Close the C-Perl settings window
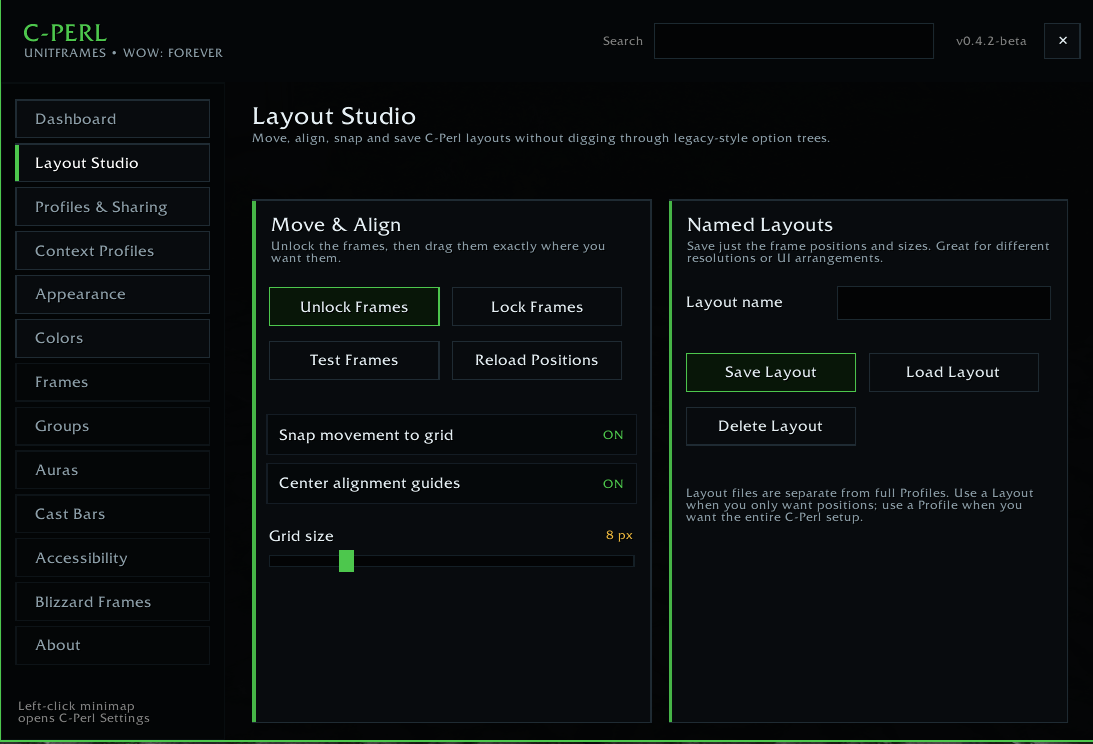The width and height of the screenshot is (1093, 744). tap(1062, 40)
